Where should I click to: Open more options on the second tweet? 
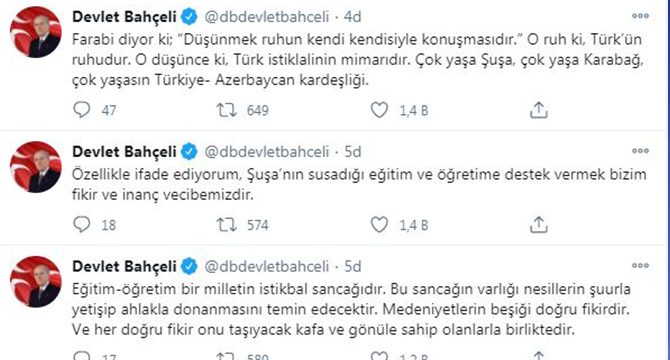tap(640, 151)
